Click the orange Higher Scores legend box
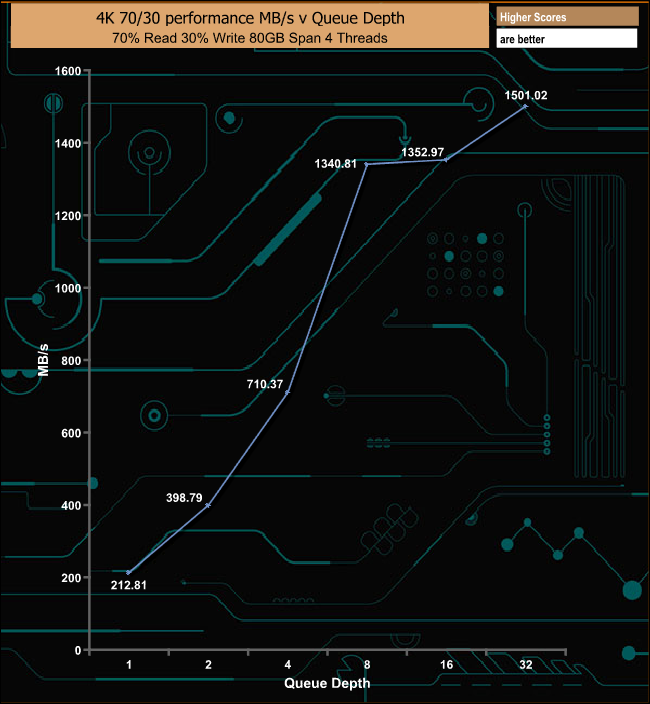This screenshot has width=650, height=704. point(566,17)
